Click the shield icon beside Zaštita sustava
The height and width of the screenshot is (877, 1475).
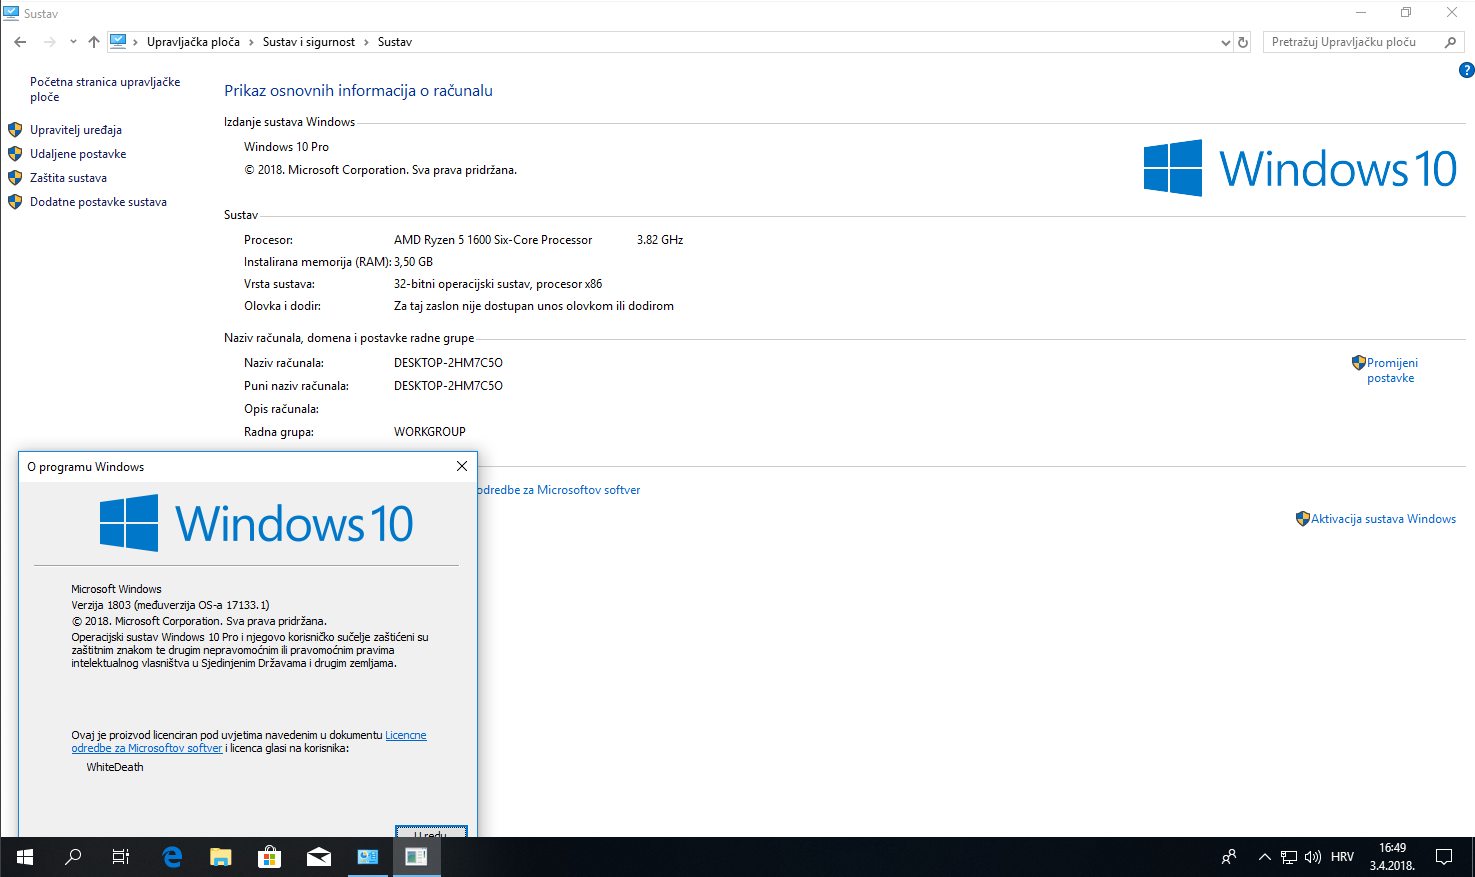tap(15, 178)
